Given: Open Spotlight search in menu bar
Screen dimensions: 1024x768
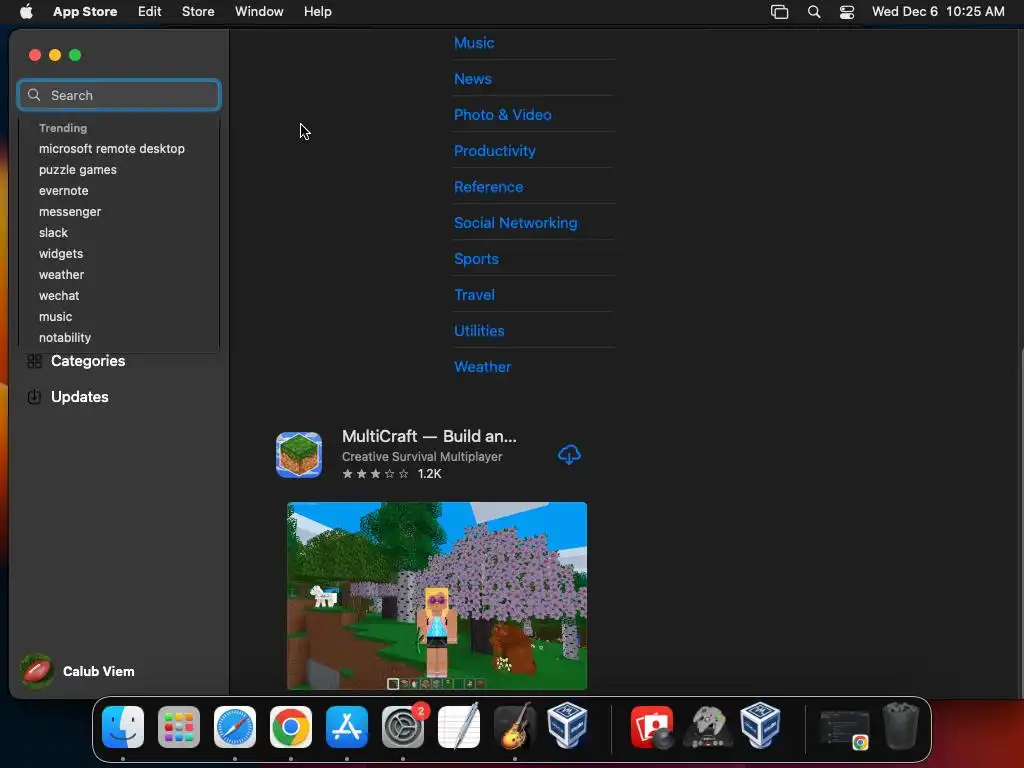Looking at the screenshot, I should click(814, 12).
